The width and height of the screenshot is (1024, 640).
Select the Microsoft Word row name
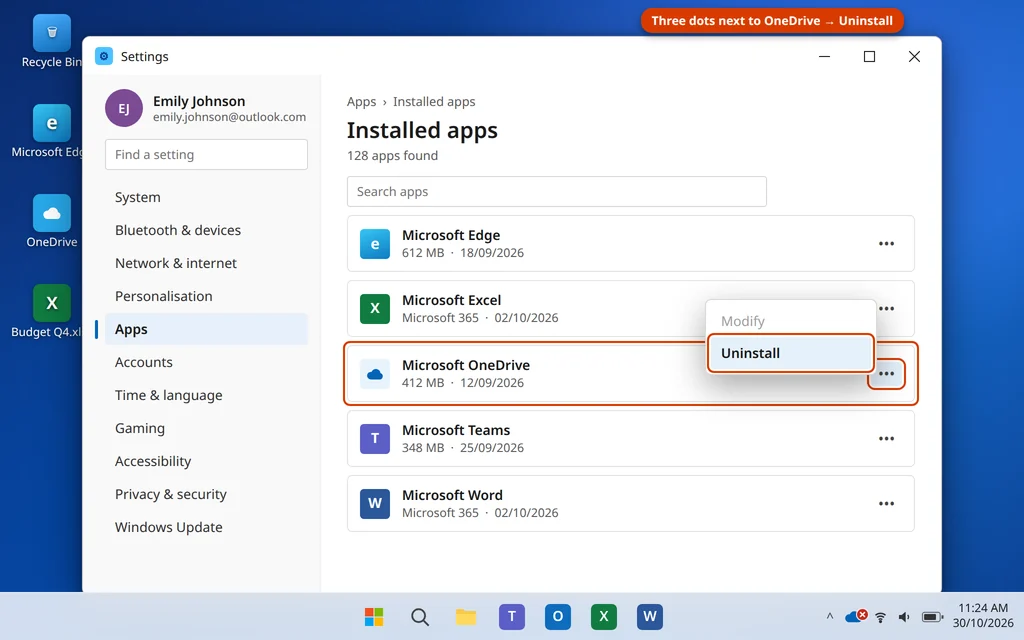point(452,495)
